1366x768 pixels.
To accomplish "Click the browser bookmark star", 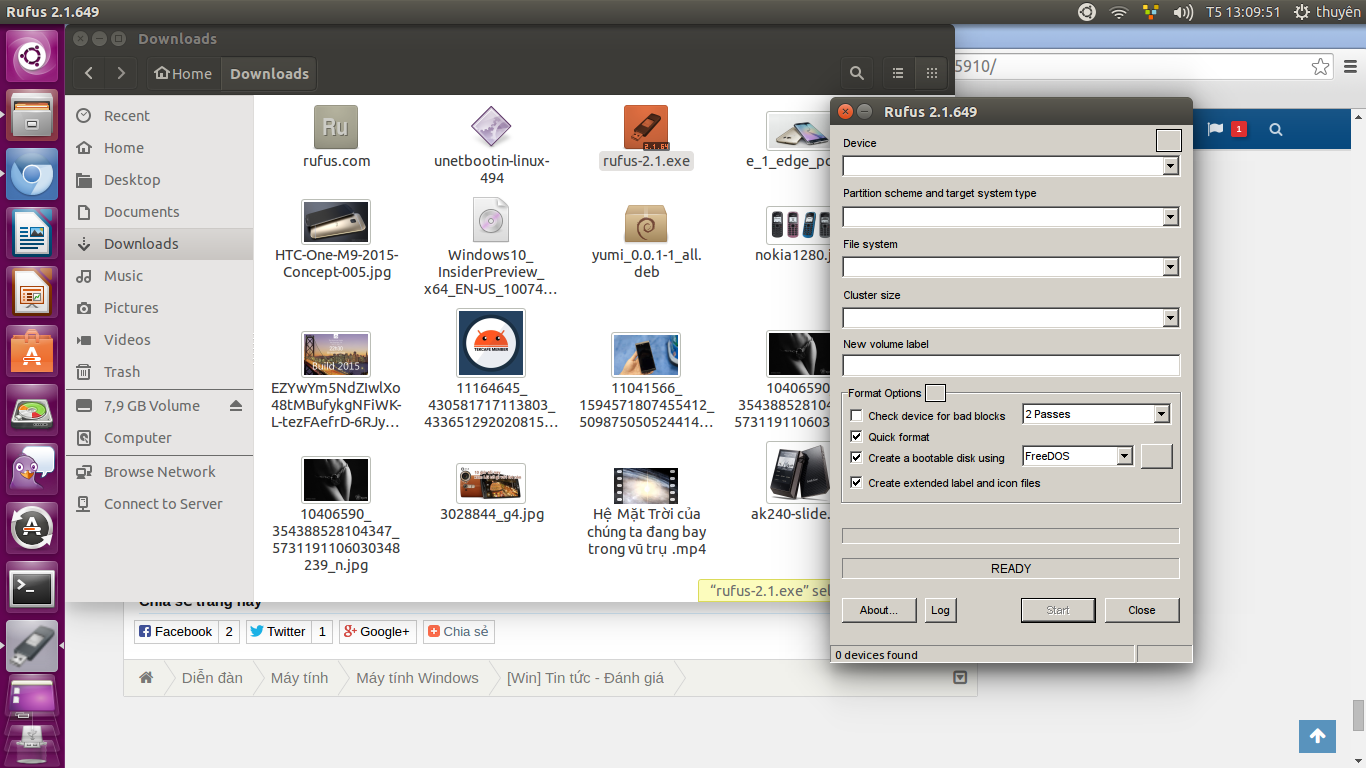I will (x=1321, y=67).
